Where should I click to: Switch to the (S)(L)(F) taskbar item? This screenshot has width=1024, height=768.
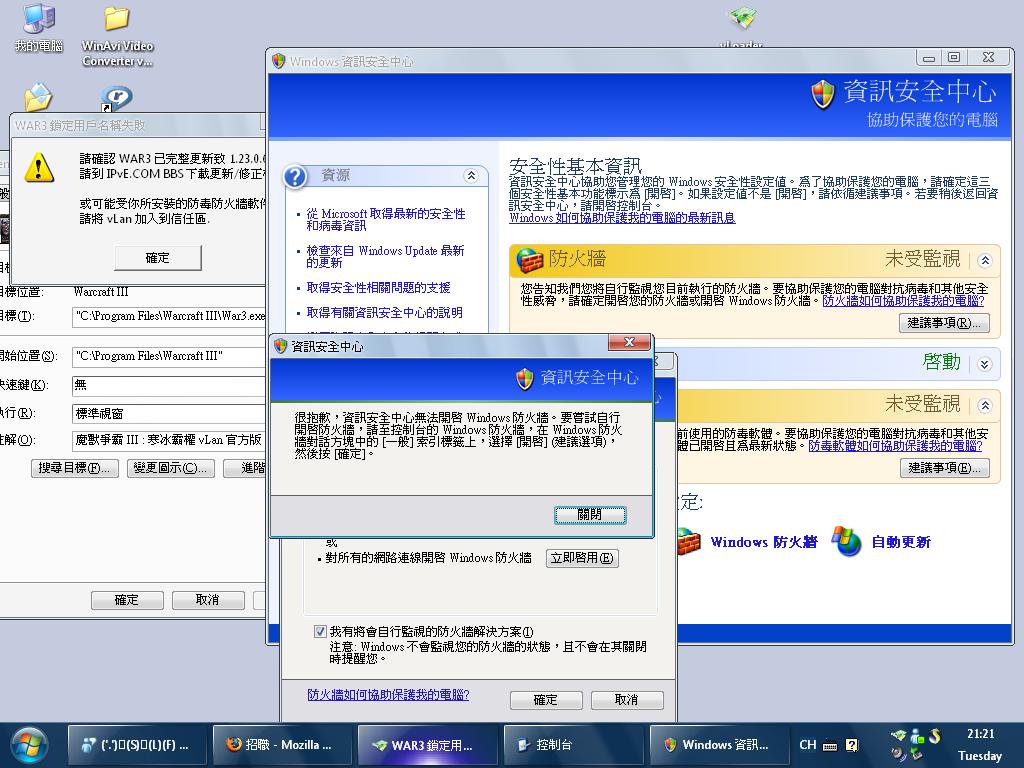[136, 745]
